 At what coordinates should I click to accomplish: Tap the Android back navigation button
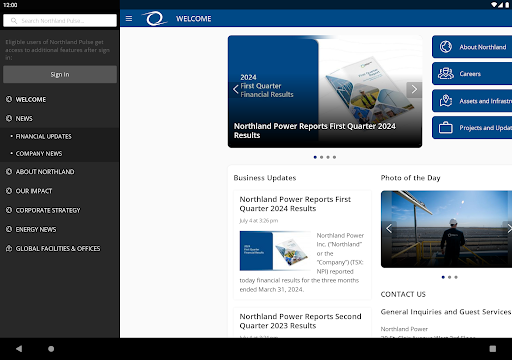point(19,349)
